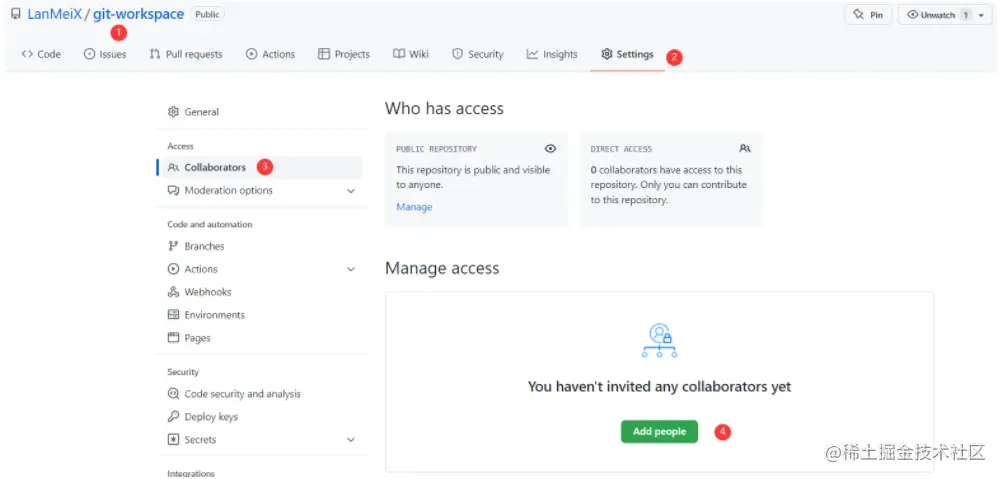Click the Secrets asterisk icon
1002x479 pixels.
tap(173, 439)
